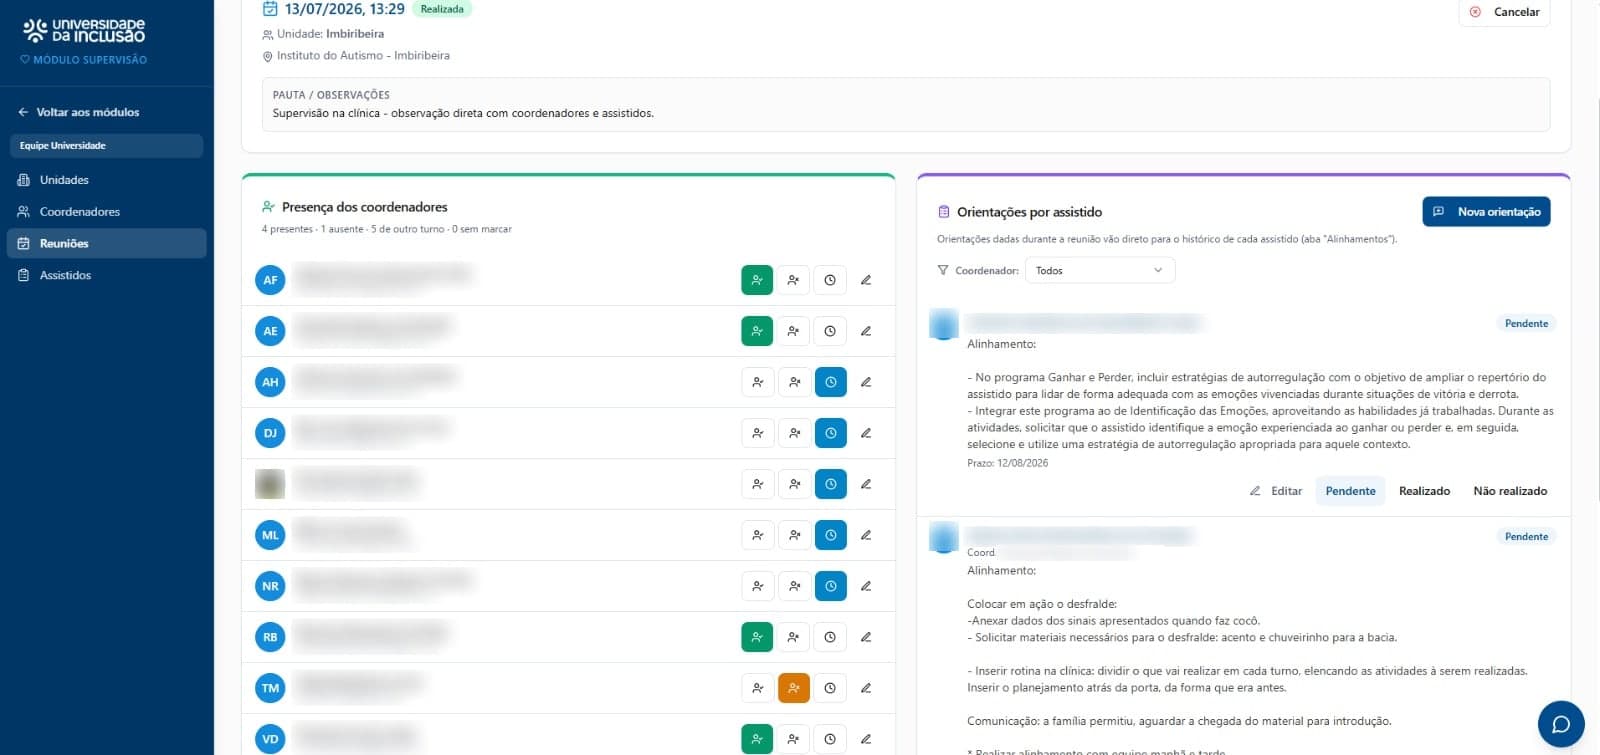Open Unidades in sidebar

coord(106,180)
